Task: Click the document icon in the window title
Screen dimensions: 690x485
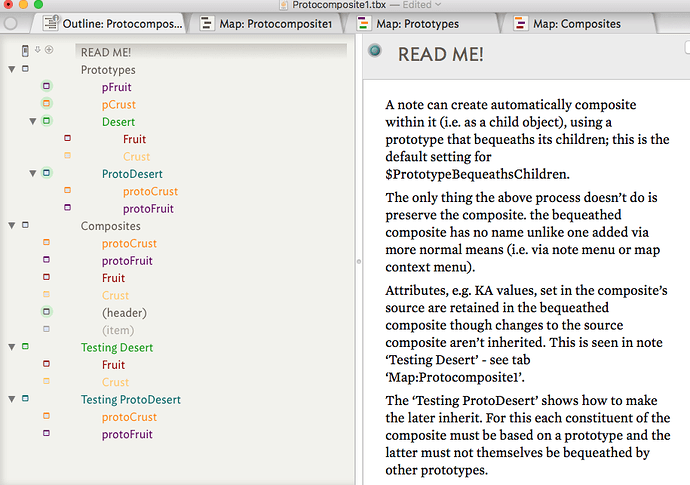Action: point(284,5)
